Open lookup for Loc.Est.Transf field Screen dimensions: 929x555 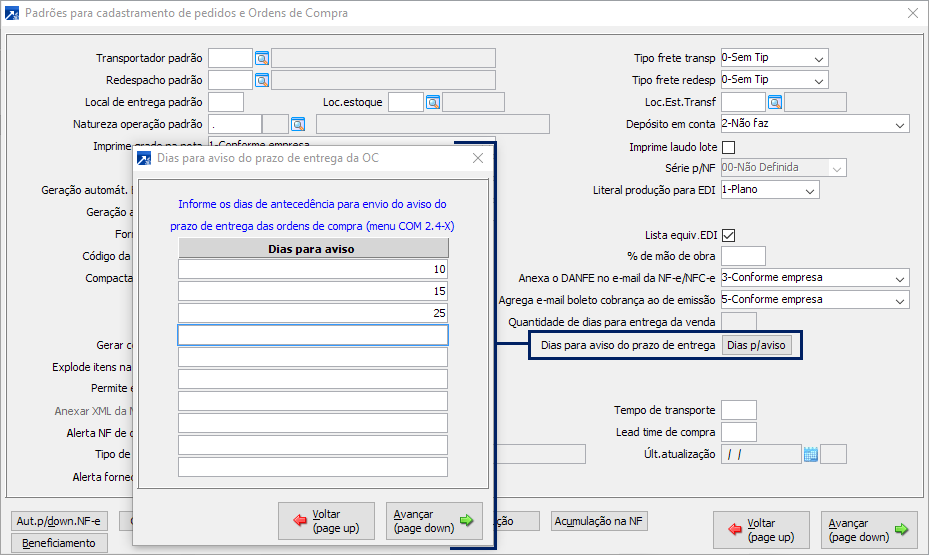pos(775,102)
